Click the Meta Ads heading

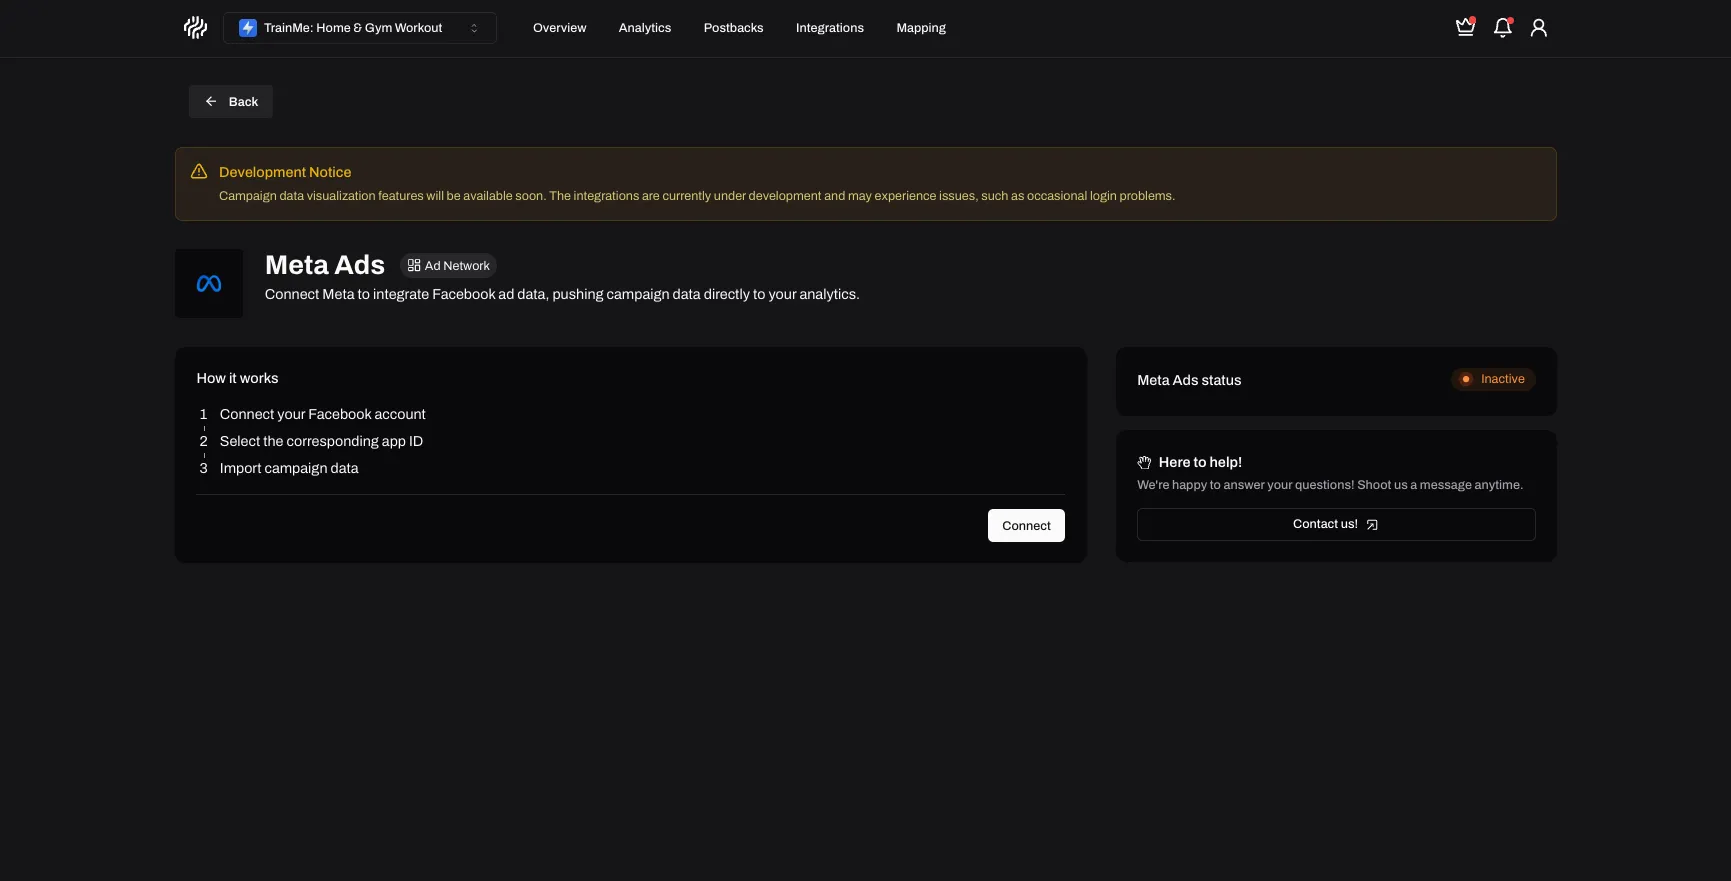tap(325, 265)
